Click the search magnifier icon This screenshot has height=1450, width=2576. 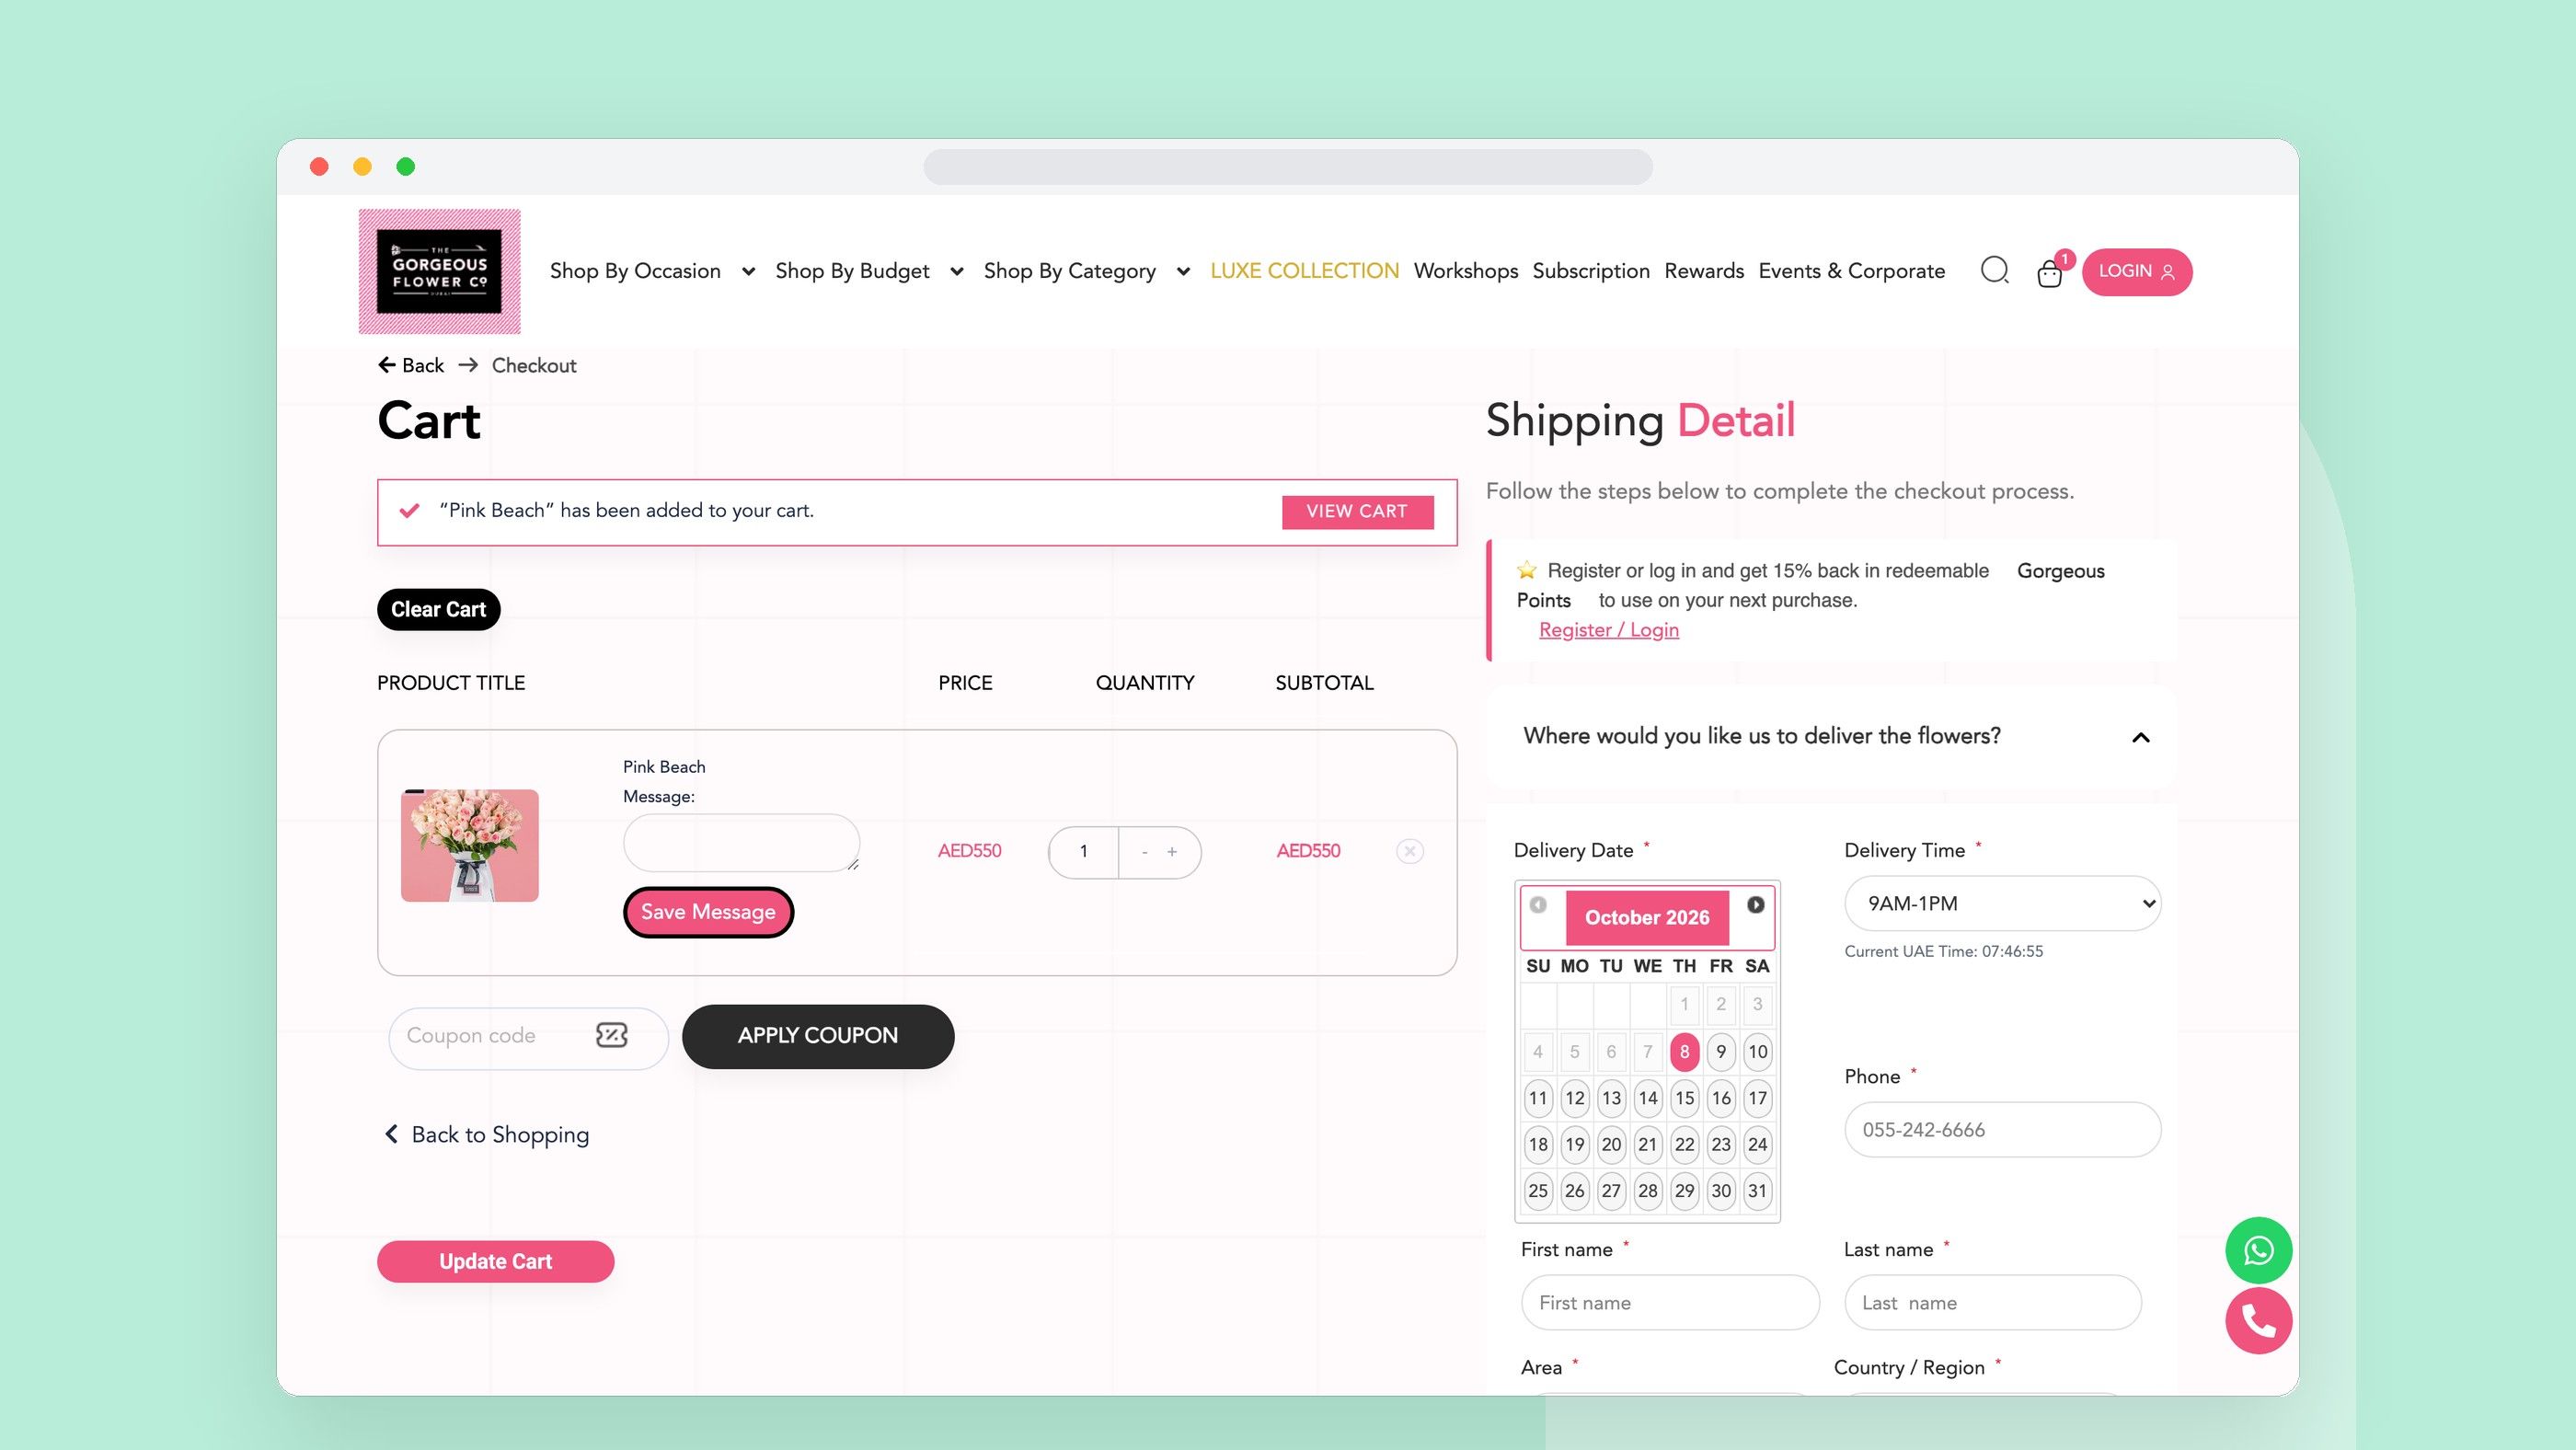[1994, 271]
